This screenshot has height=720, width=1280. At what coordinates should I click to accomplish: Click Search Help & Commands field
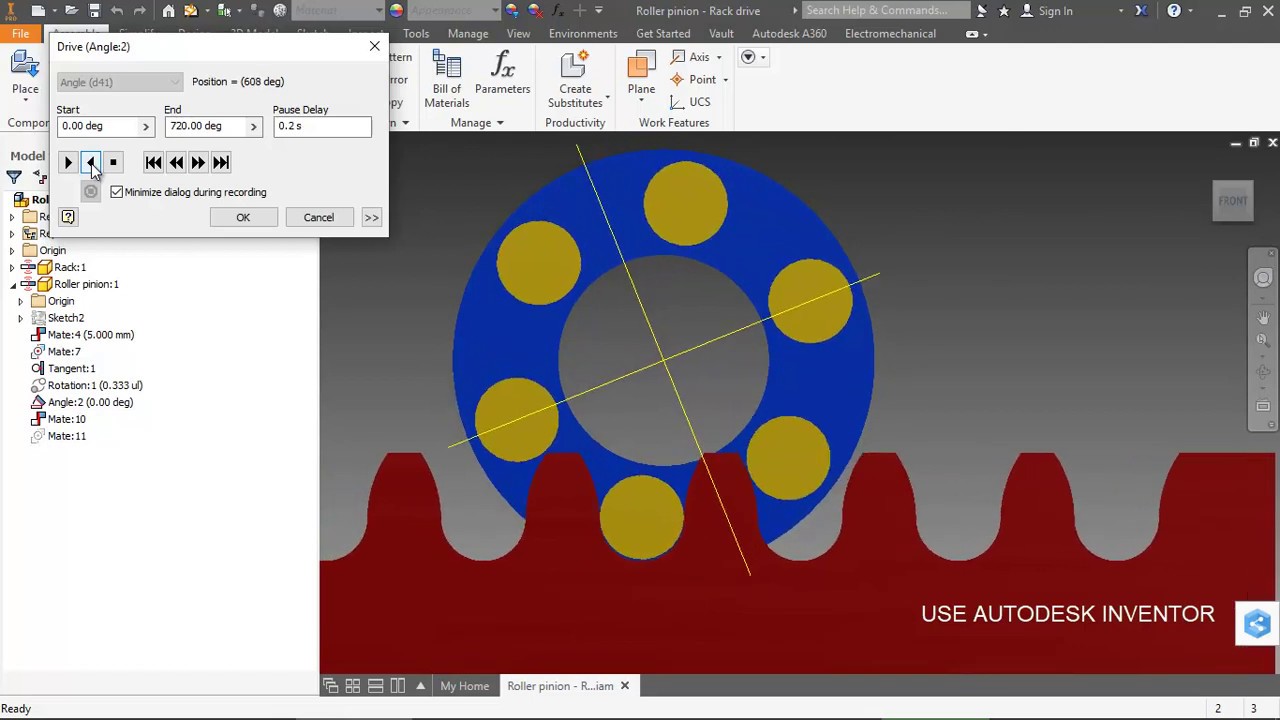click(885, 11)
